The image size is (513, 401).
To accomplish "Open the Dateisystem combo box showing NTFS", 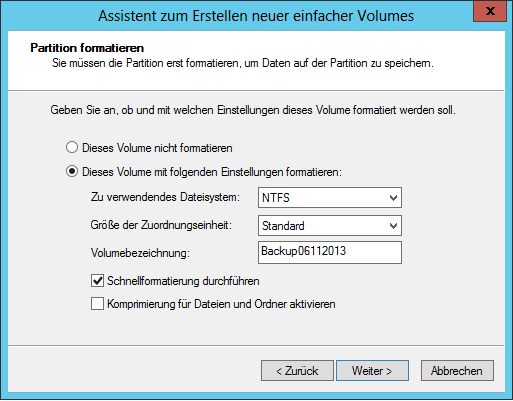I will [330, 198].
